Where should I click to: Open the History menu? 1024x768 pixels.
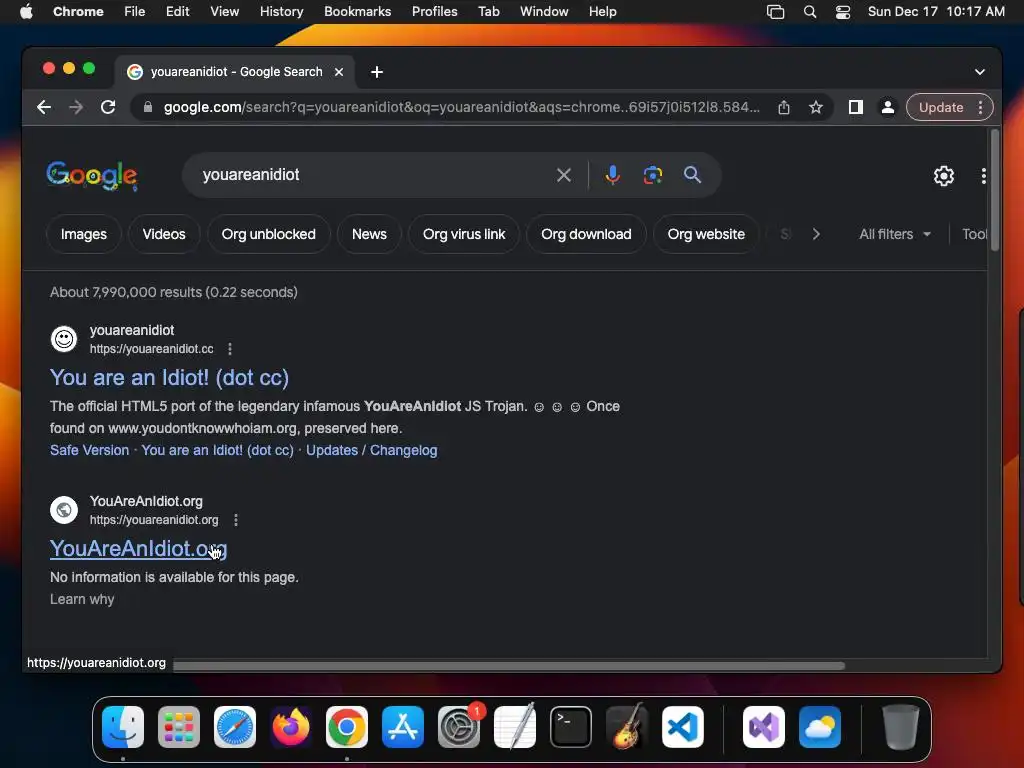coord(281,12)
